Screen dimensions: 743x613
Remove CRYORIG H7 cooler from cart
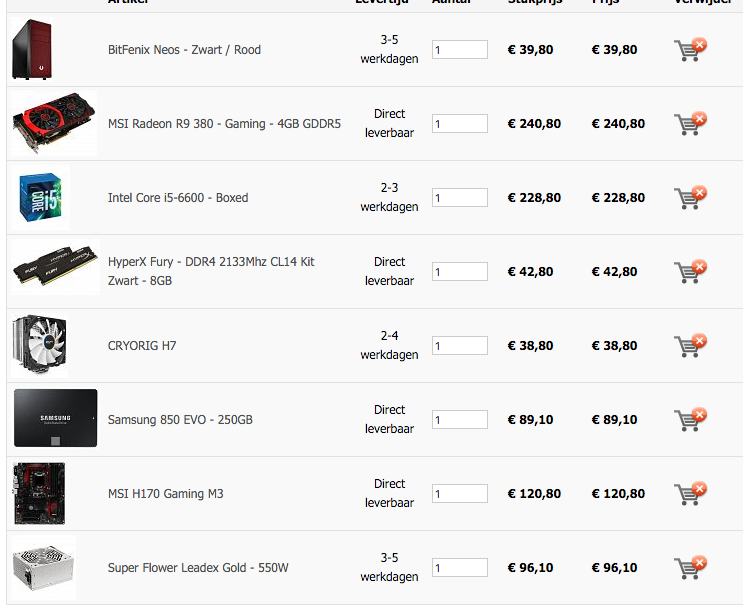tap(690, 345)
